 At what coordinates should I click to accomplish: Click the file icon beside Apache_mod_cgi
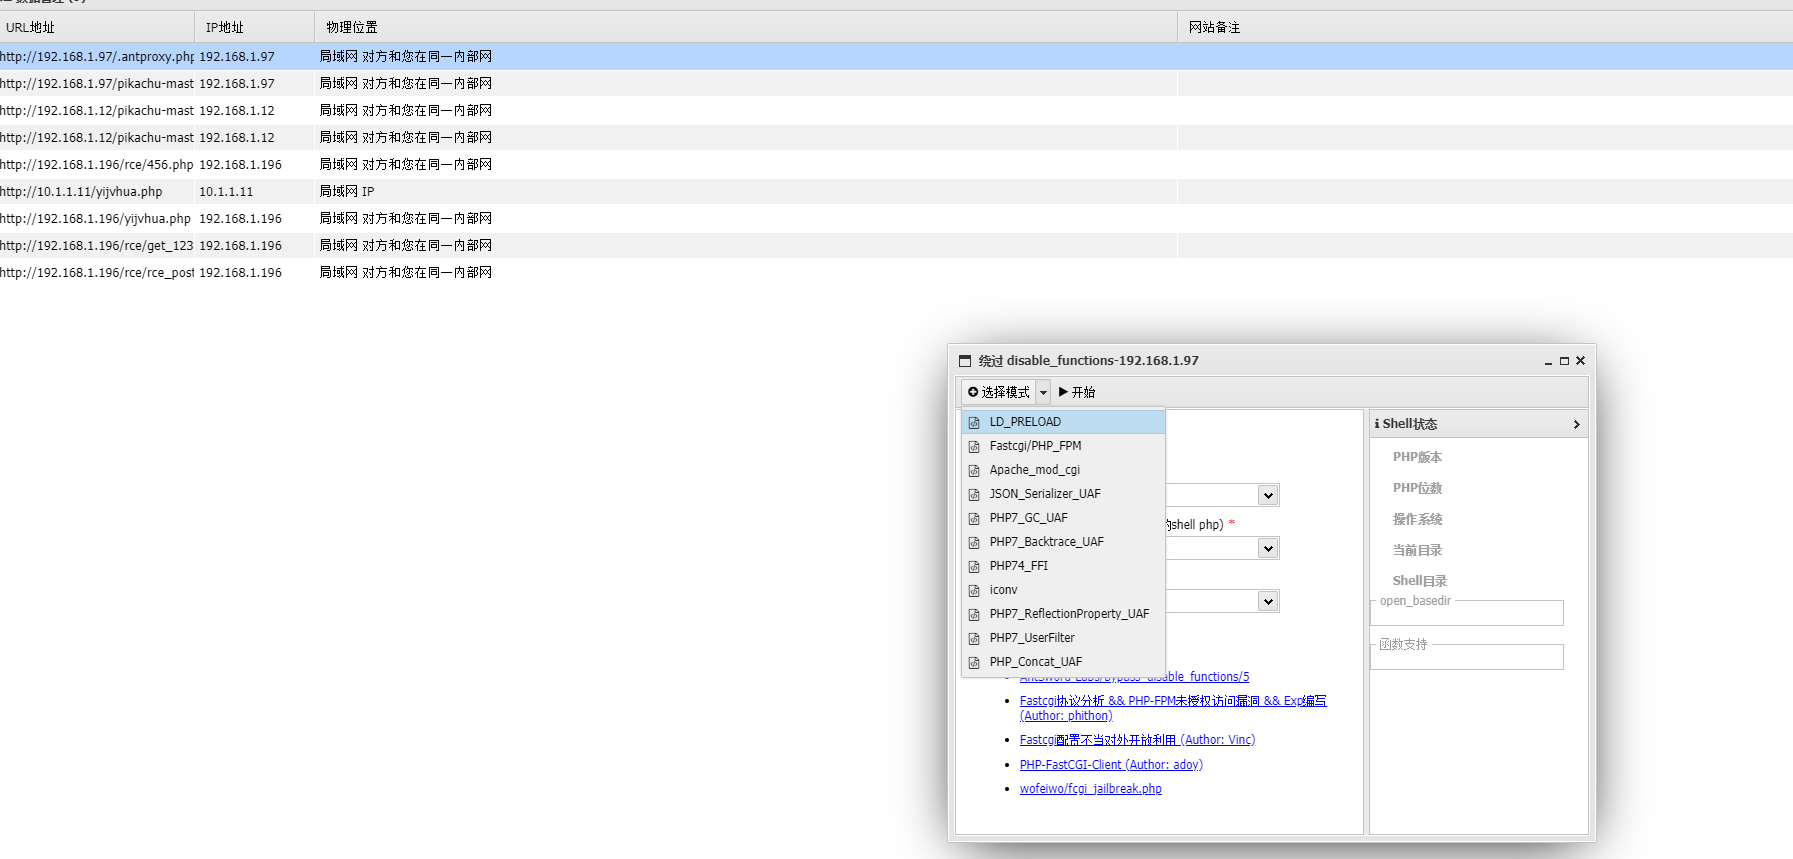click(x=974, y=470)
